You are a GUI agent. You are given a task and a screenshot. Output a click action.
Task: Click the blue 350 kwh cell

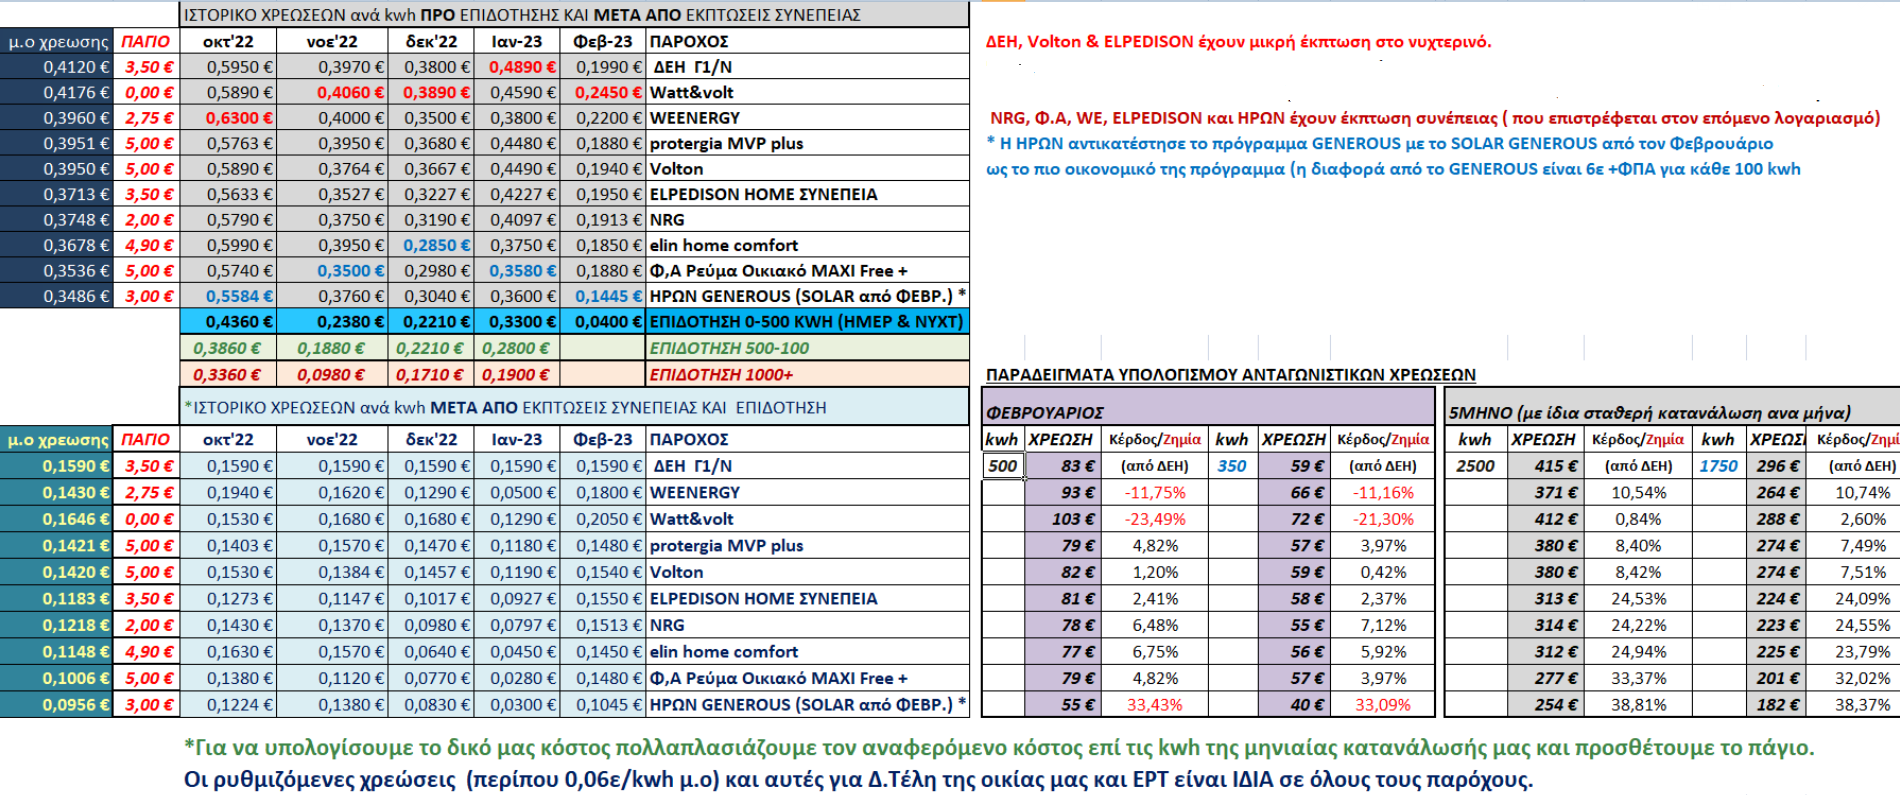pos(1232,466)
